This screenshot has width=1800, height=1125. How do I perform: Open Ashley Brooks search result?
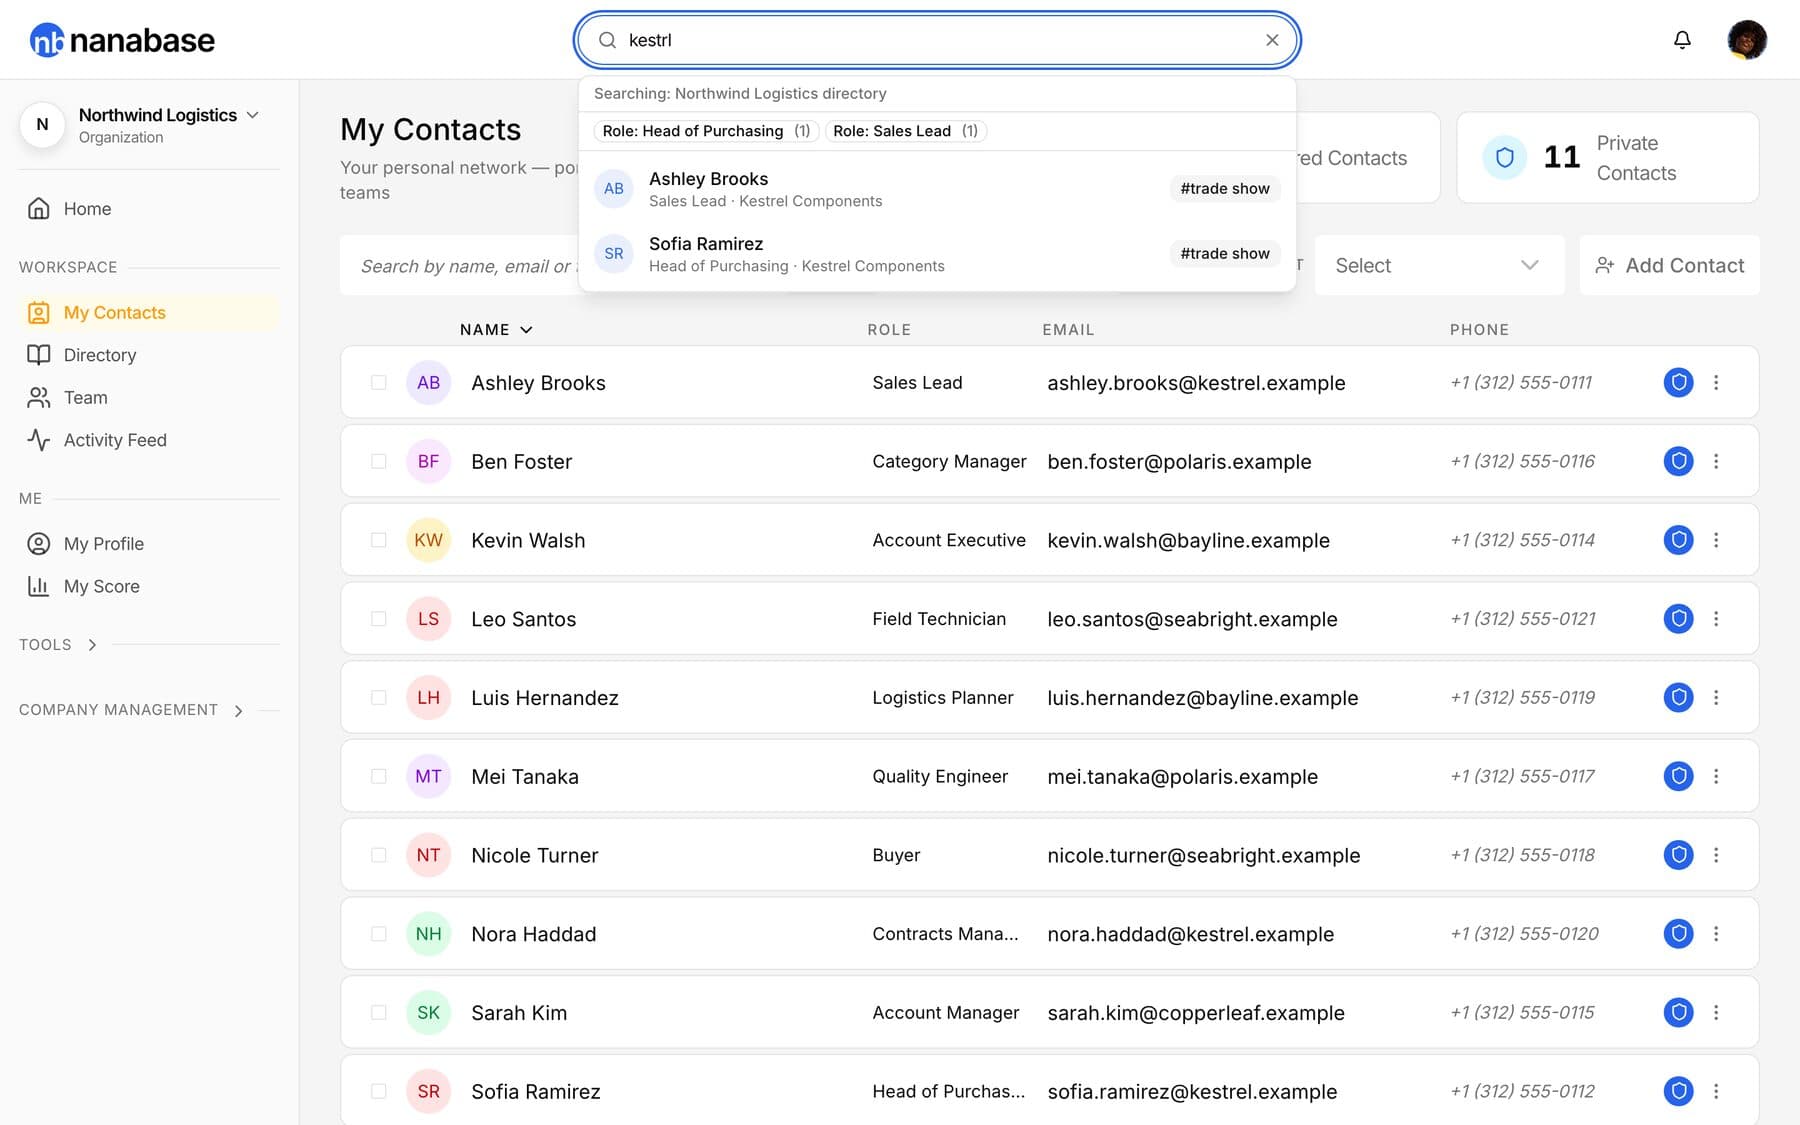(937, 189)
